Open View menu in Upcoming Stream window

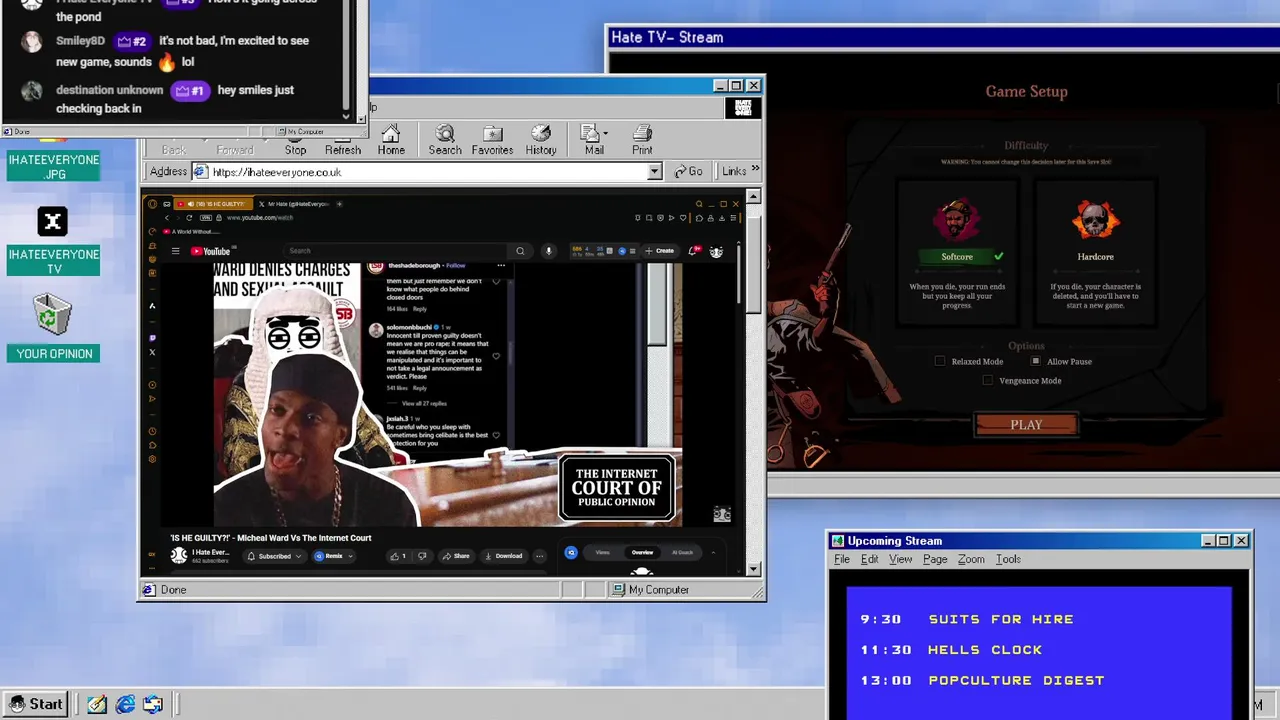click(901, 559)
